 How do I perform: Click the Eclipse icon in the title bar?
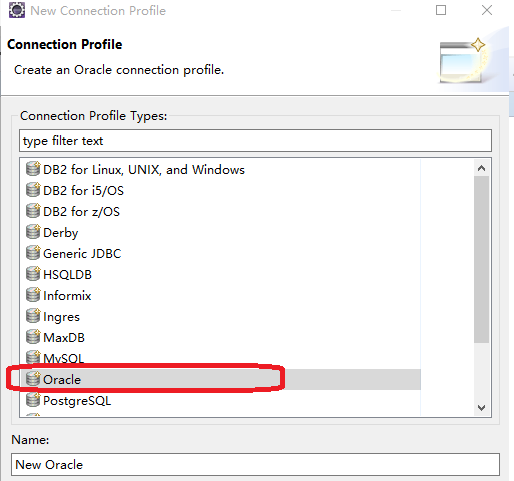coord(17,10)
